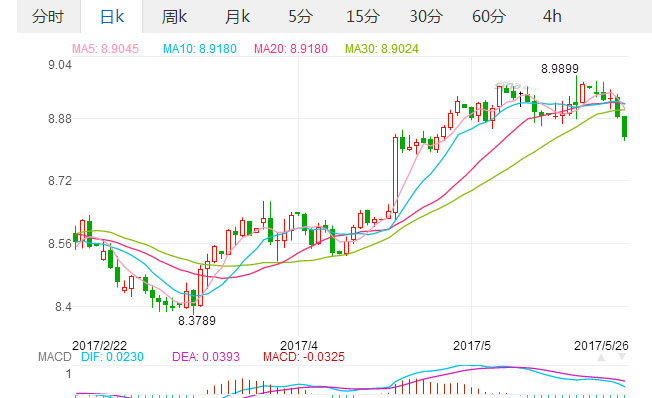Image resolution: width=652 pixels, height=398 pixels.
Task: Click the faint down arrow below the 2017/5/26 date
Action: pos(622,357)
